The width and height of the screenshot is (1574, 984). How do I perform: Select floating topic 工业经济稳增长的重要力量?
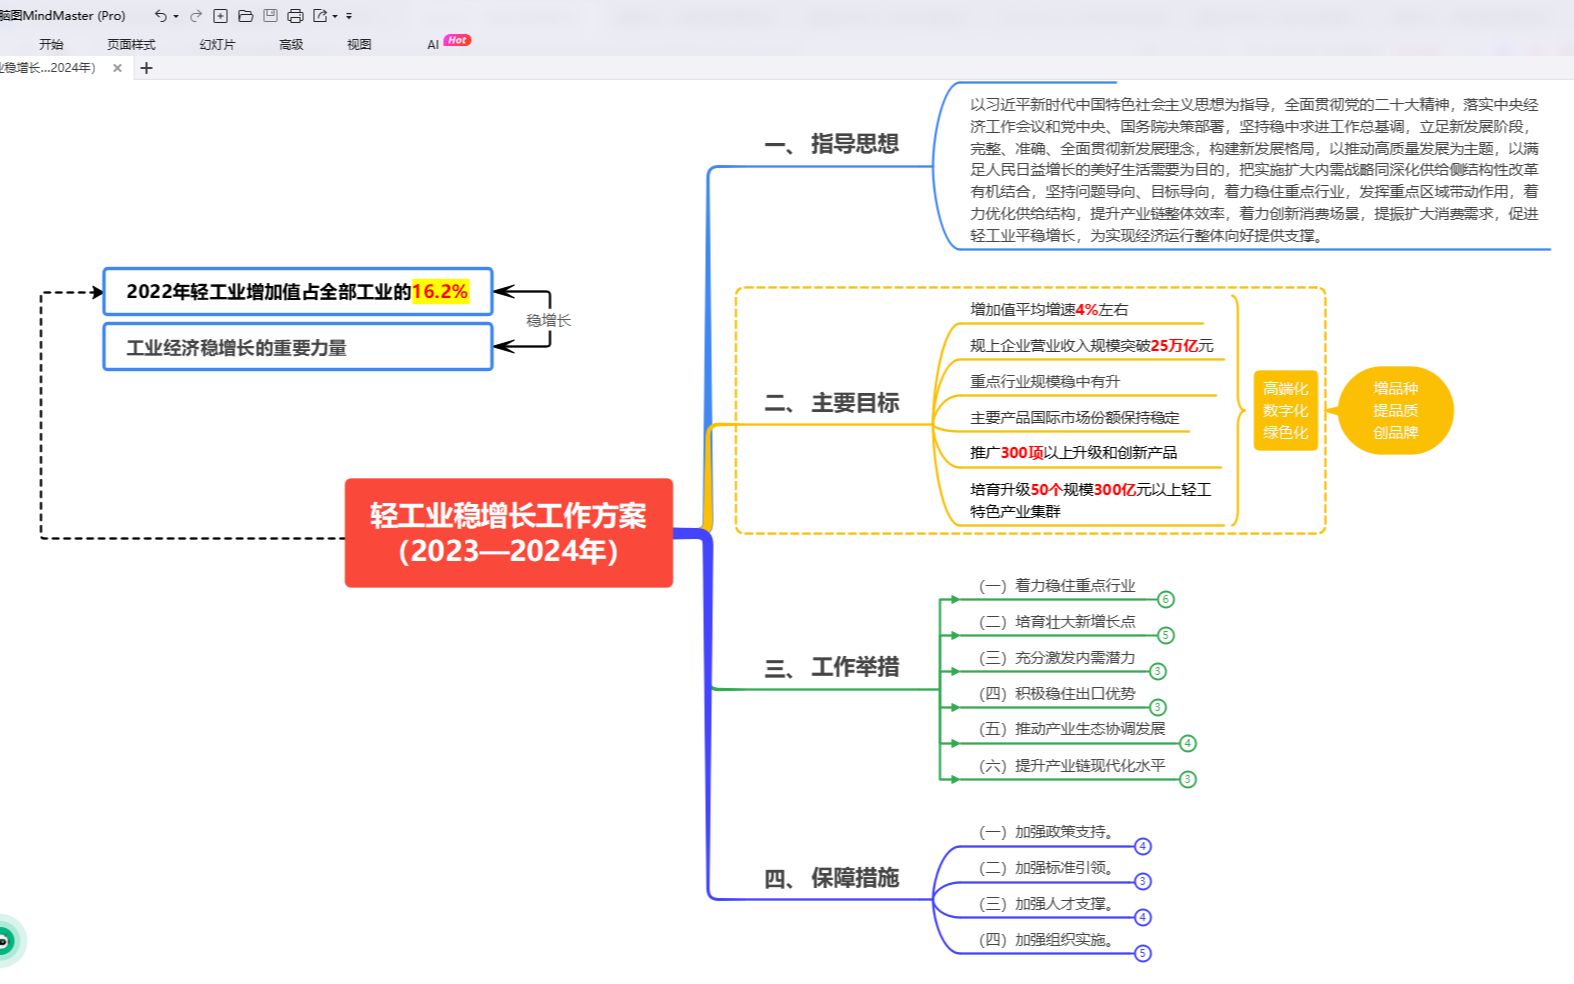pyautogui.click(x=298, y=347)
